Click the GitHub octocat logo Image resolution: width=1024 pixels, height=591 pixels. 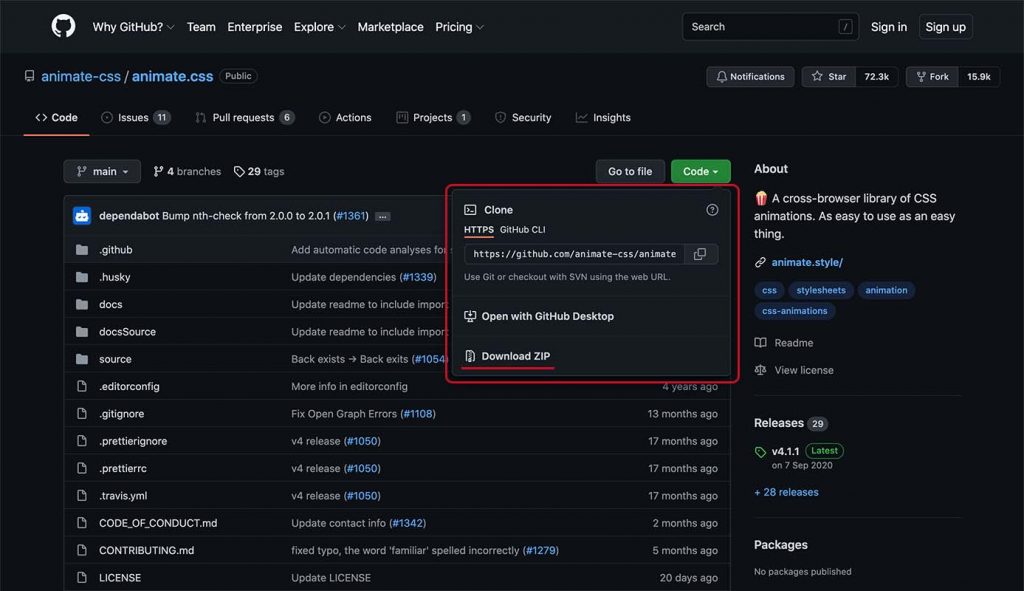point(63,27)
